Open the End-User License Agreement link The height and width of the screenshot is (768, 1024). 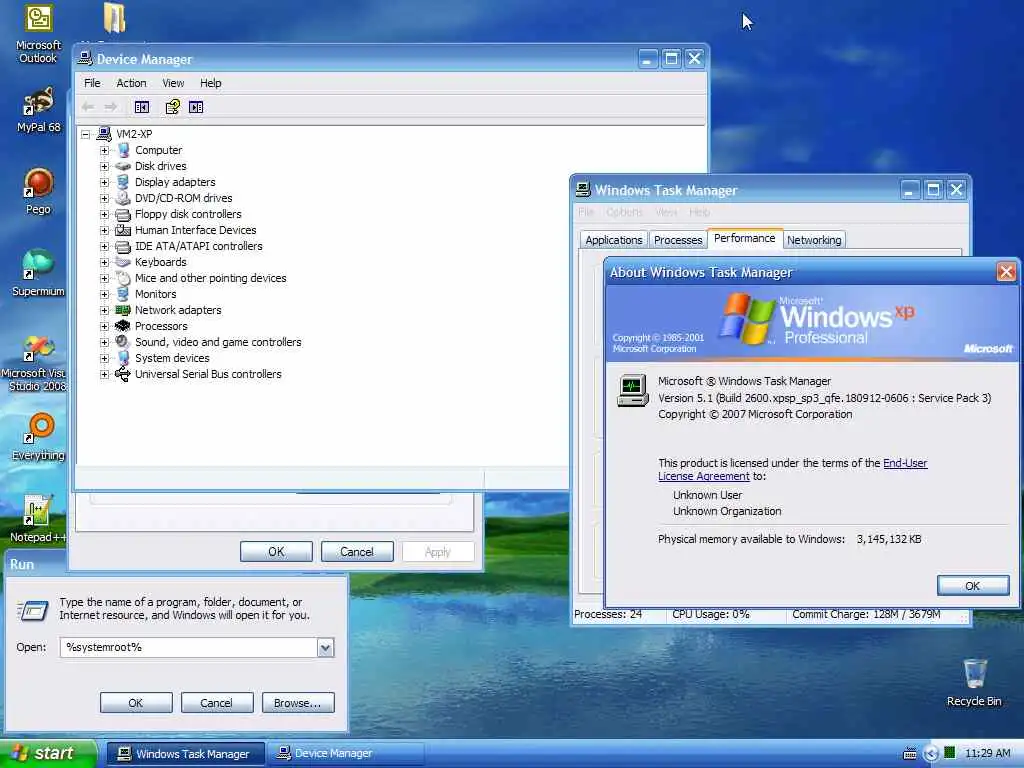point(792,470)
